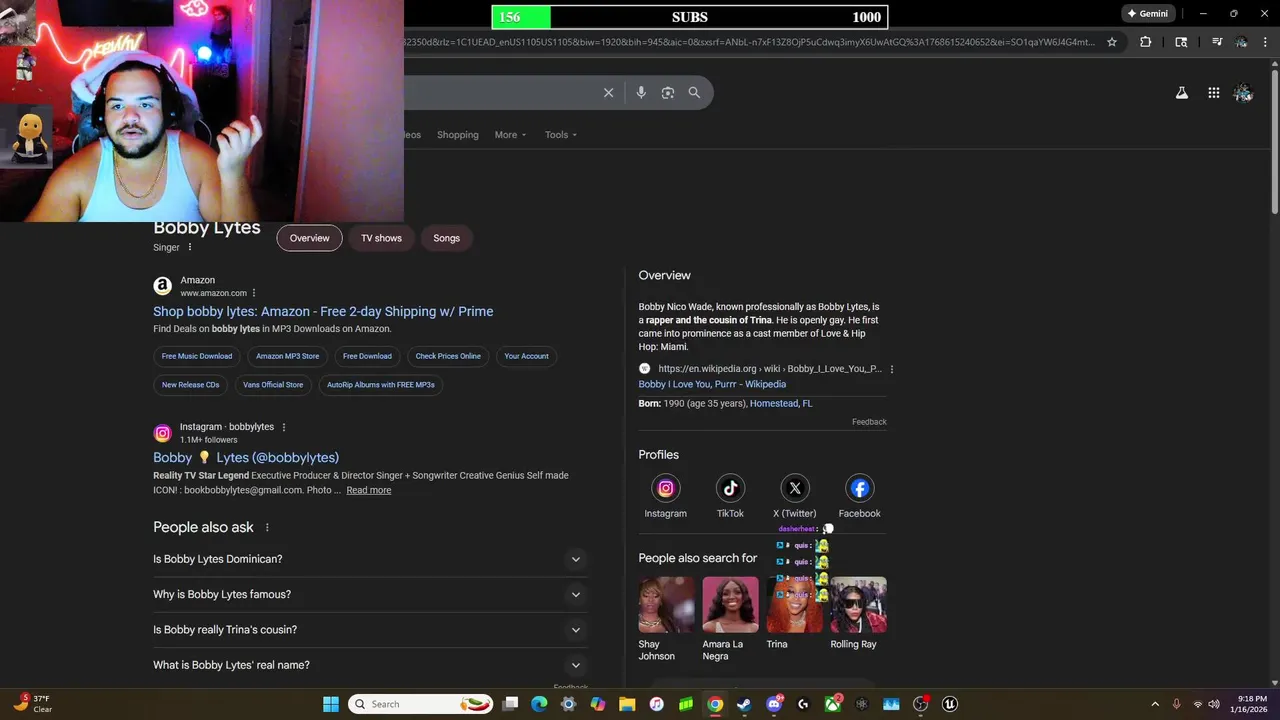Screen dimensions: 1280x720
Task: Open the Gemini button in Chrome
Action: tap(1148, 14)
